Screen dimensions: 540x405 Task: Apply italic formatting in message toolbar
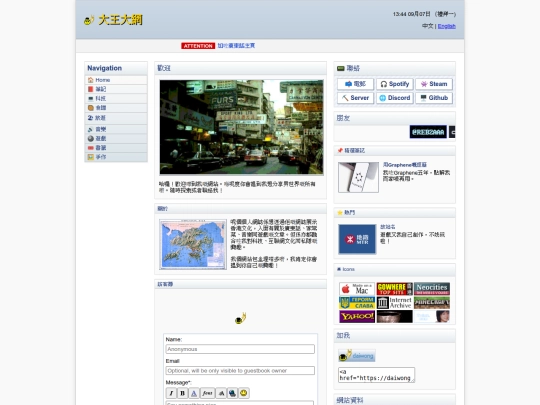click(x=171, y=393)
